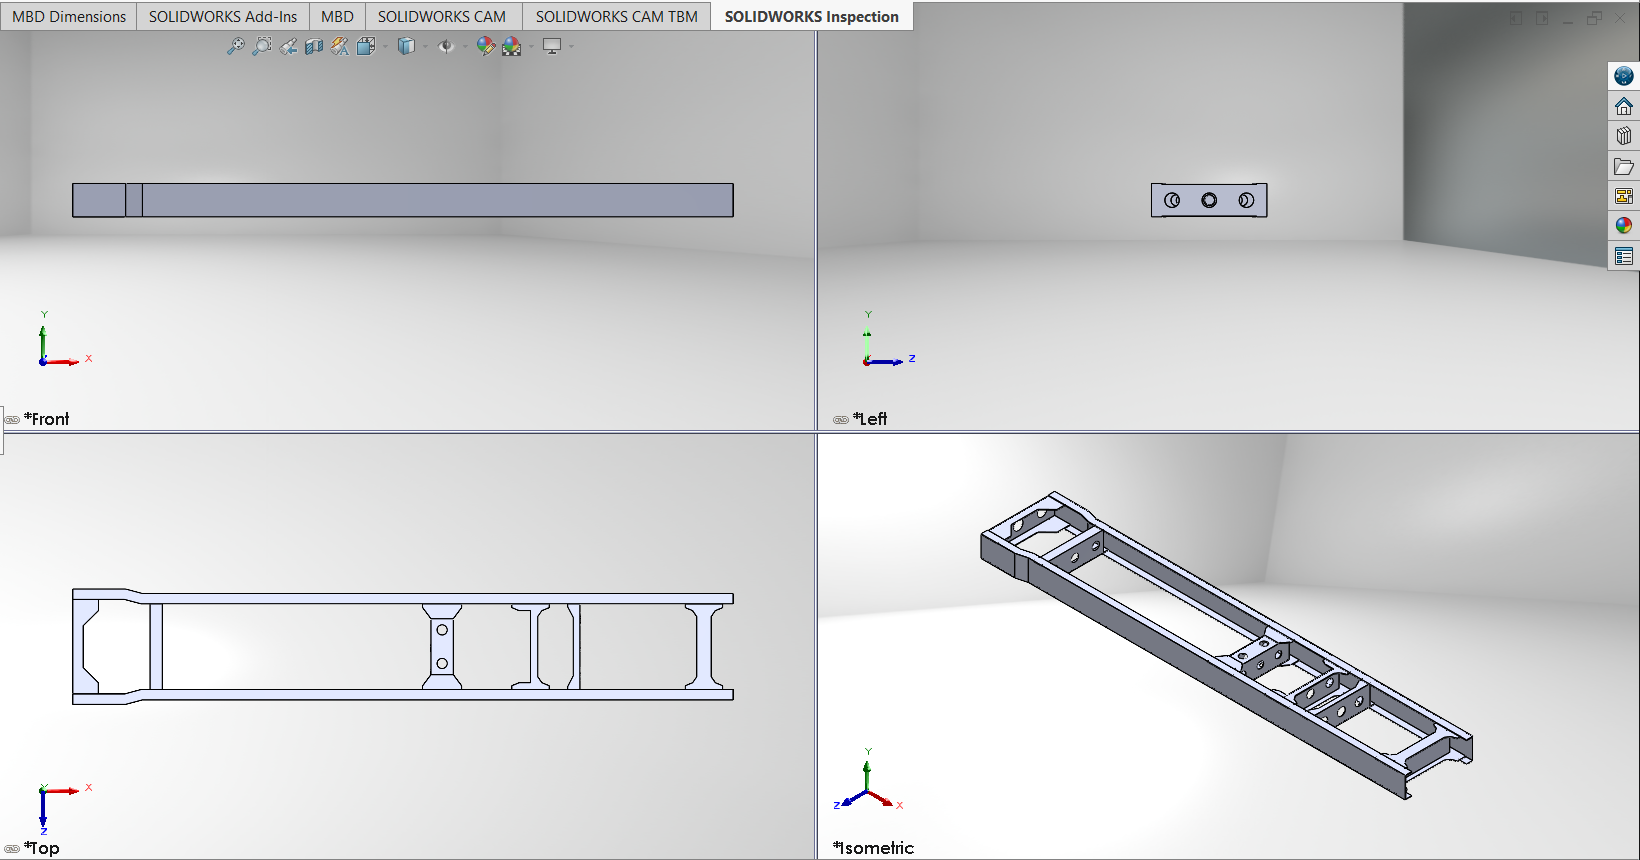Click the Isometric viewport coordinate triad
Image resolution: width=1640 pixels, height=860 pixels.
[x=868, y=779]
